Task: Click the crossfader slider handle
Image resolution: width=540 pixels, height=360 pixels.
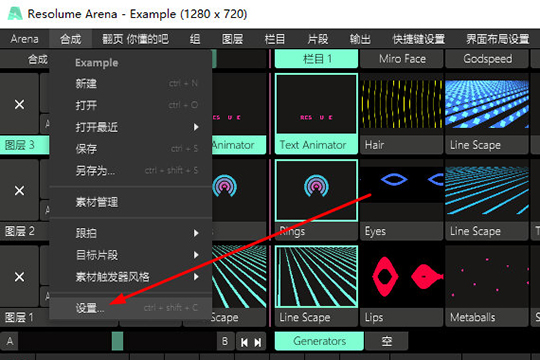Action: point(117,341)
